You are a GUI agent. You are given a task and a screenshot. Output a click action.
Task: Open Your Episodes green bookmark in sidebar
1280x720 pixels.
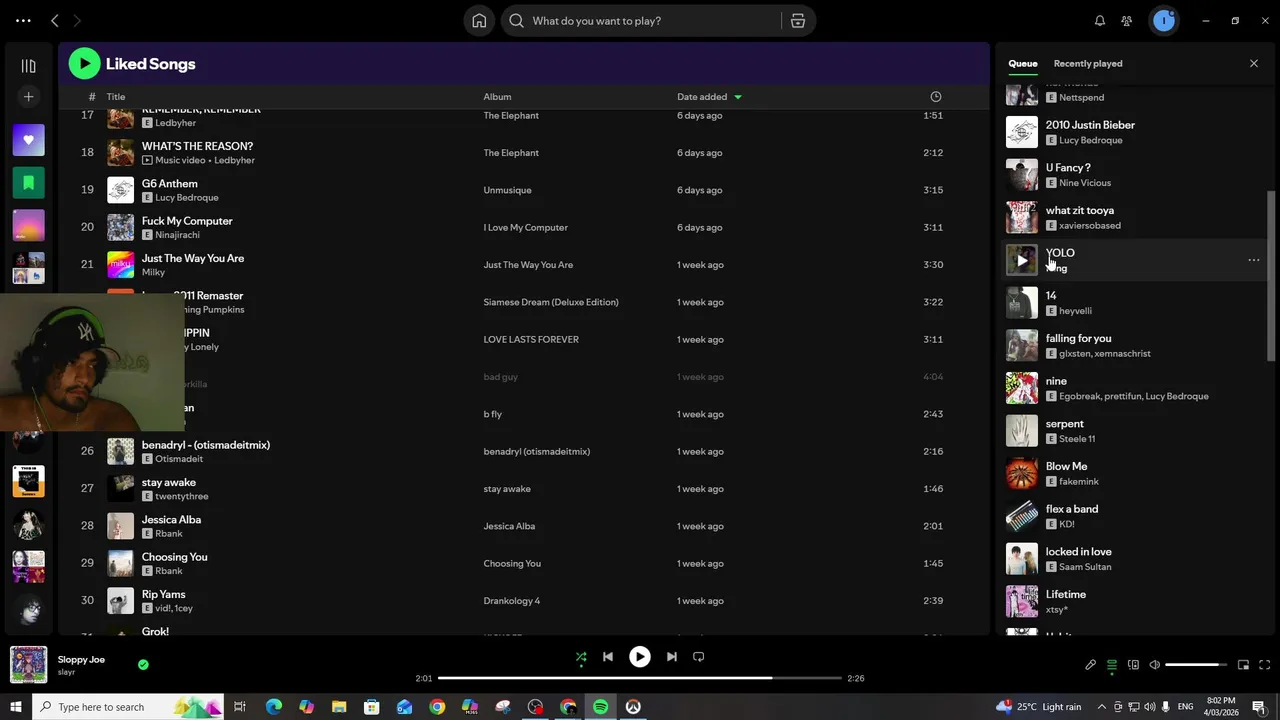coord(28,183)
